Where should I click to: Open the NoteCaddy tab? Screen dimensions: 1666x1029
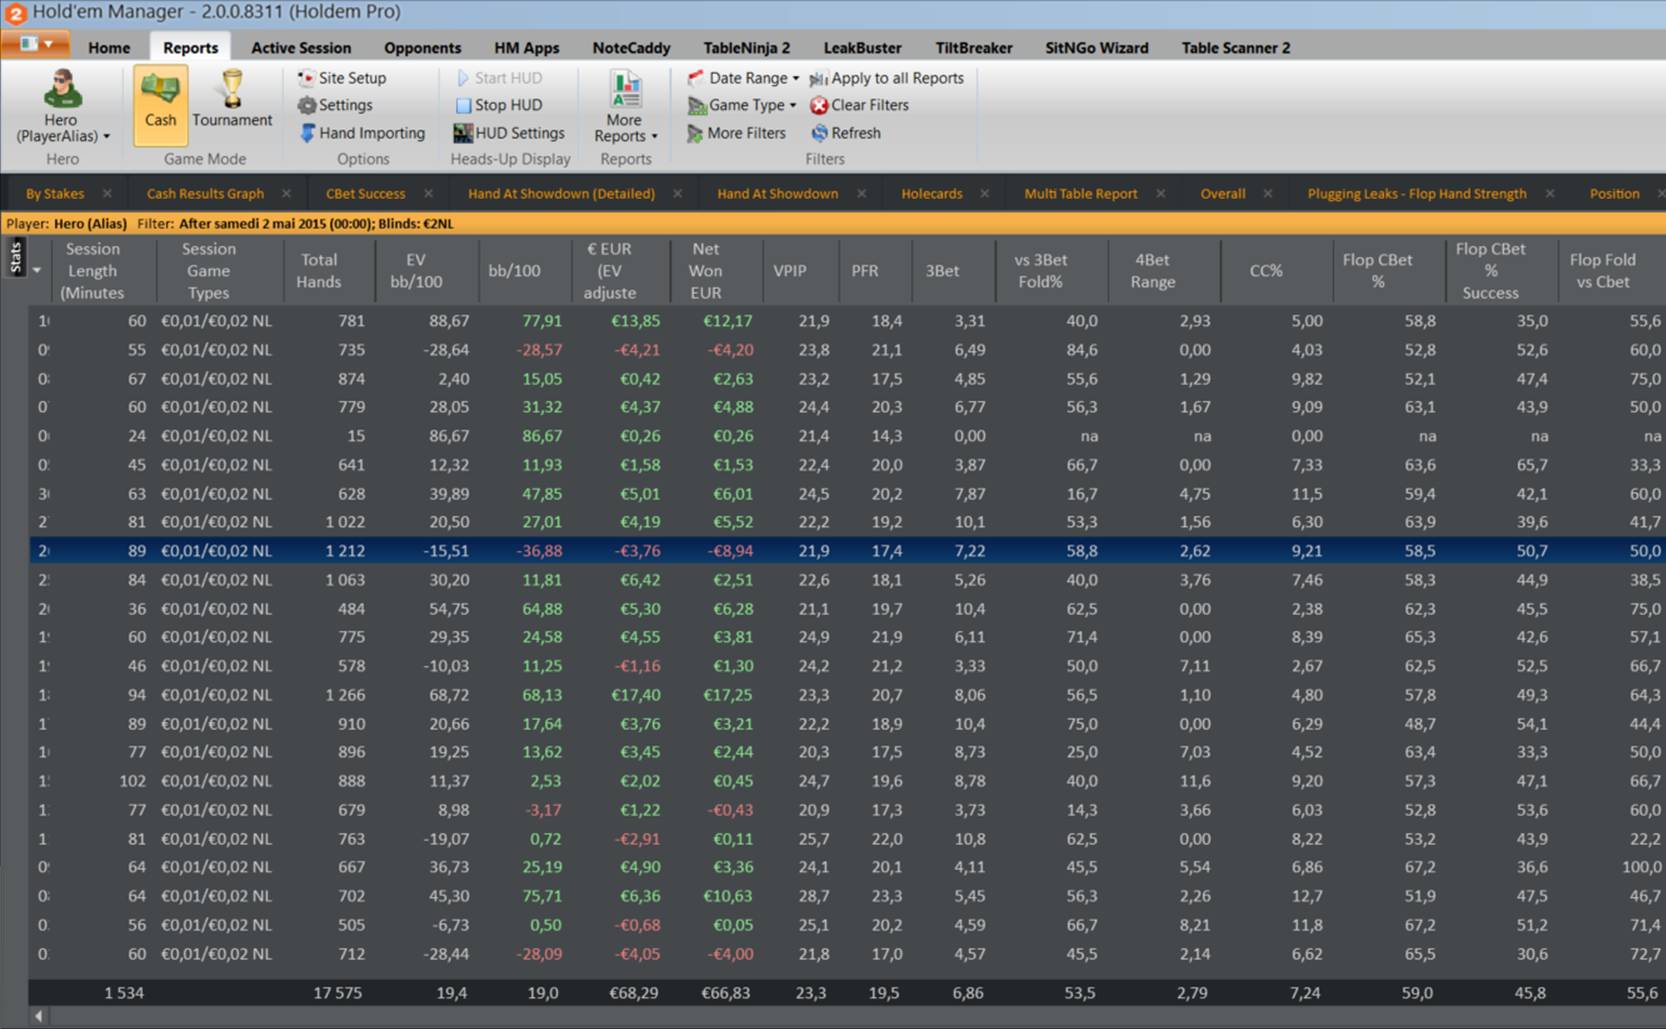(x=631, y=47)
